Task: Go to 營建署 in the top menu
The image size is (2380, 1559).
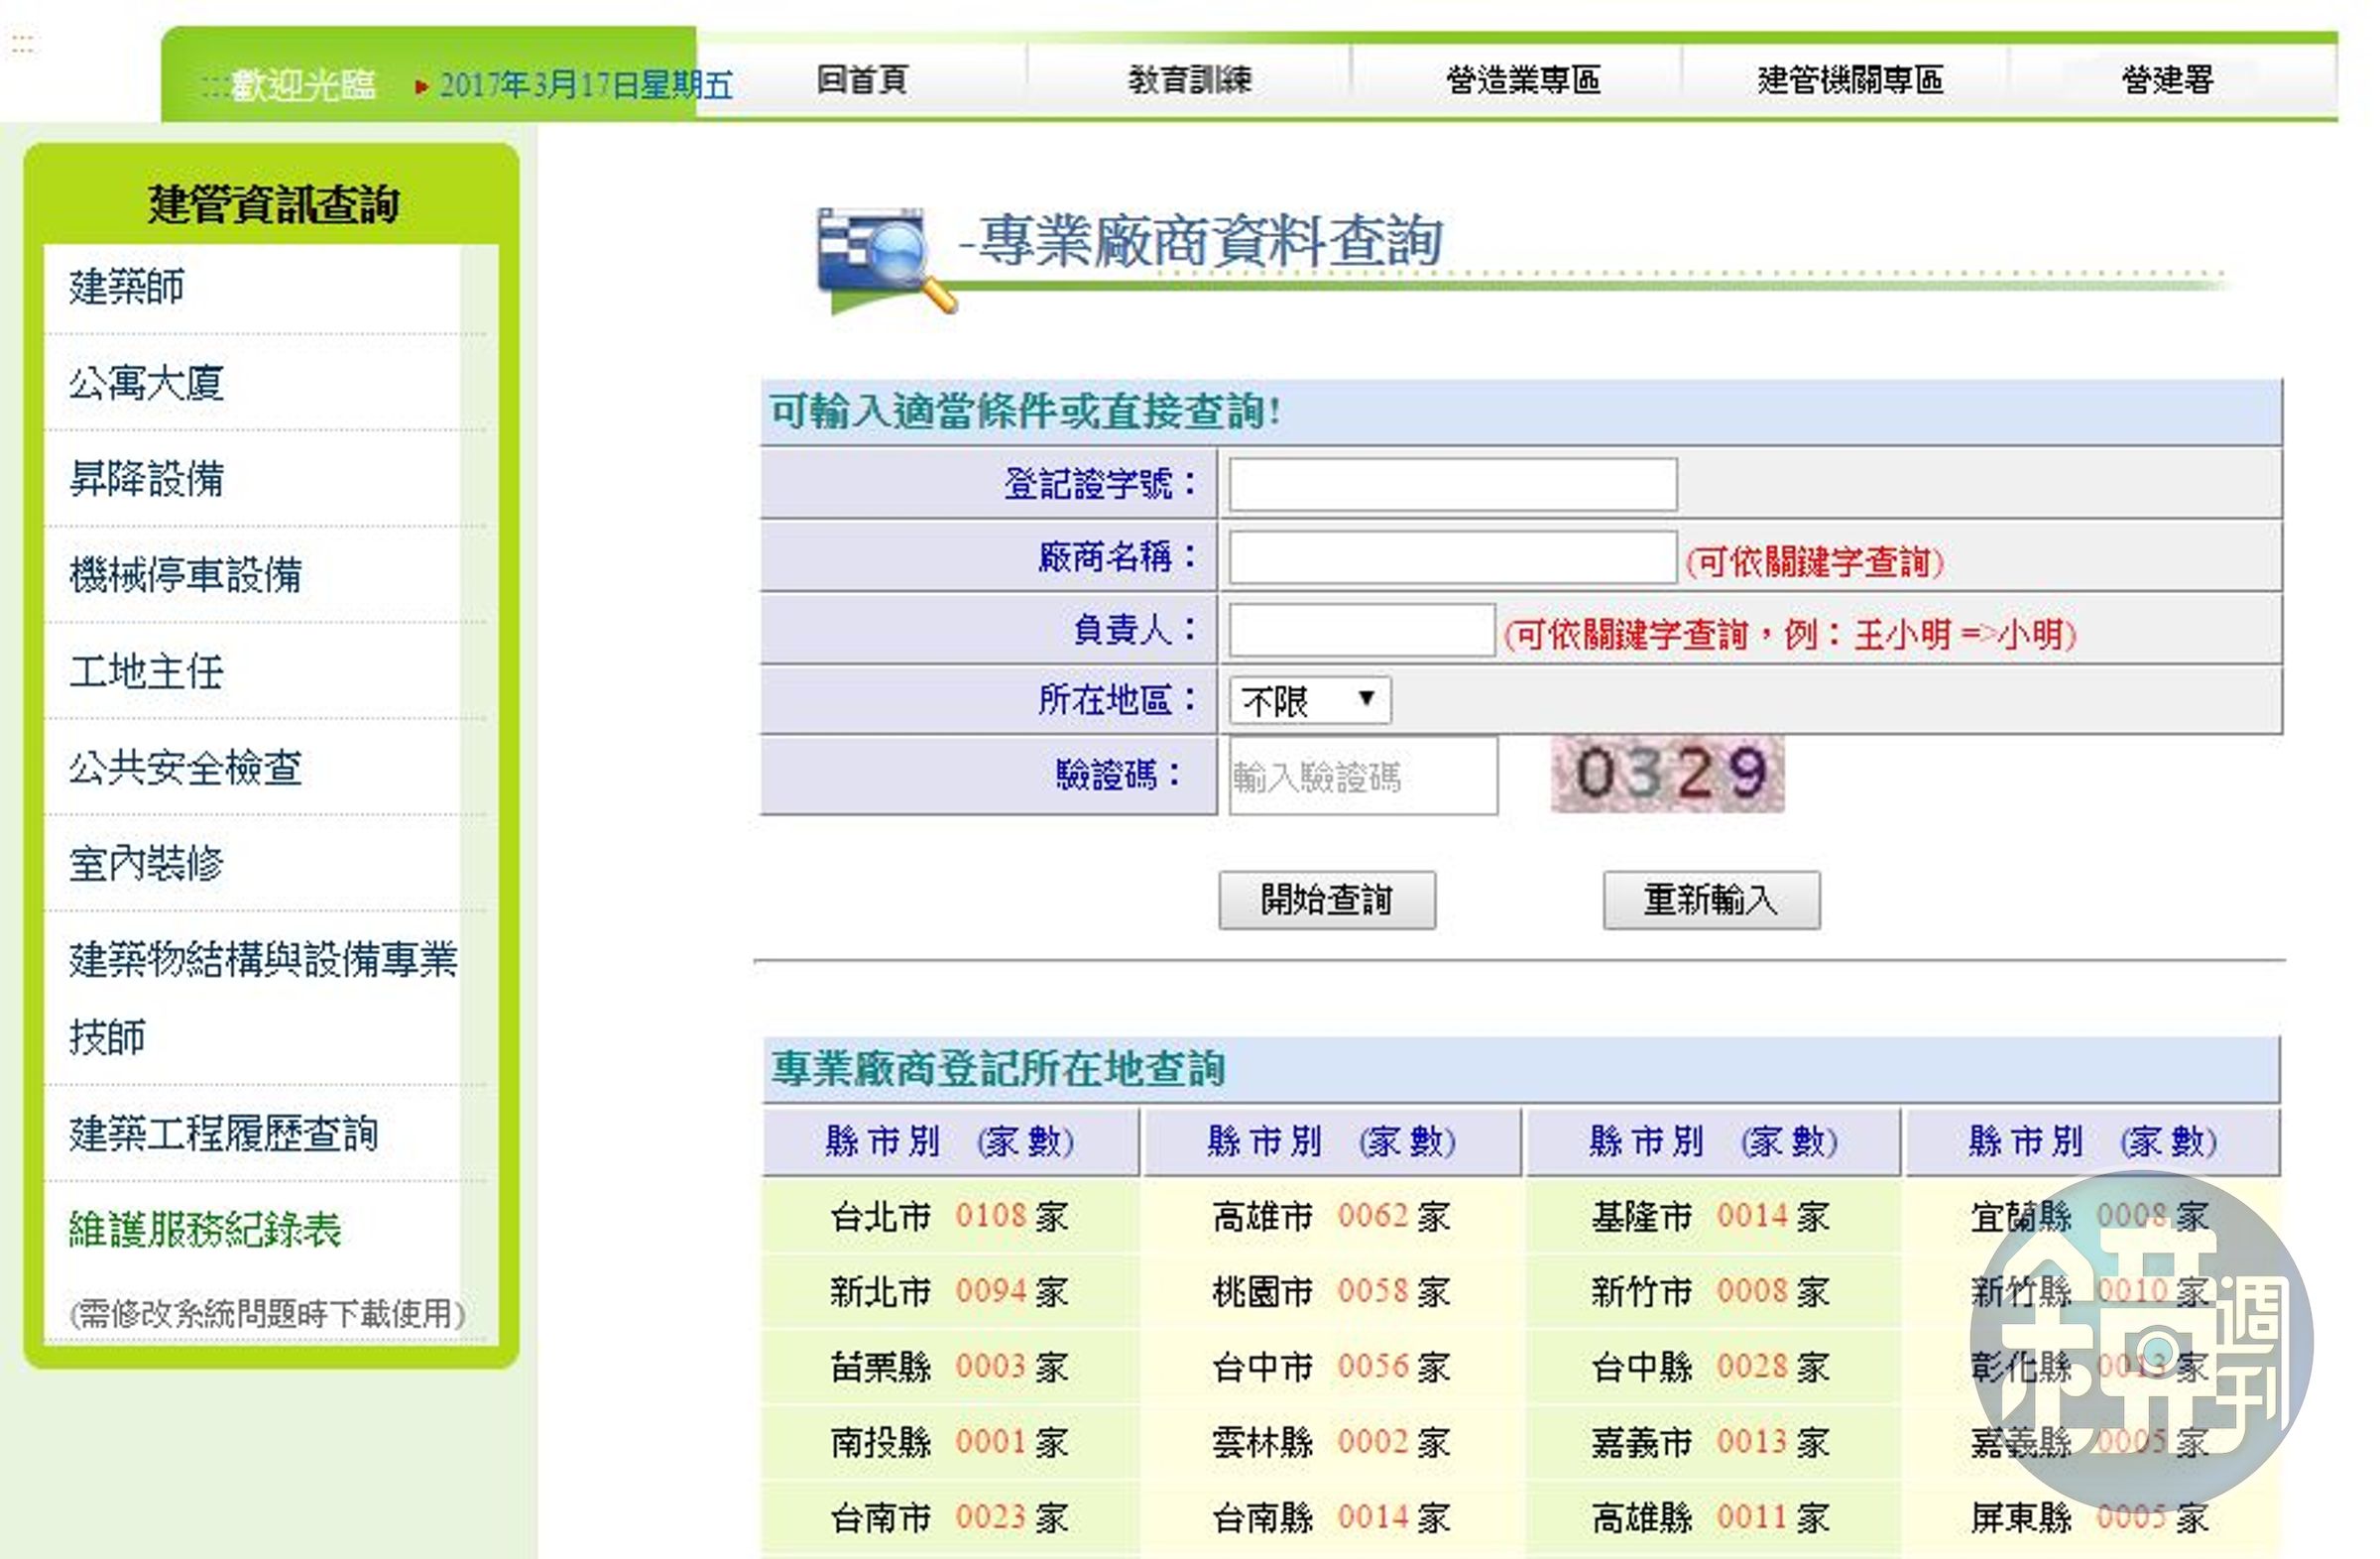Action: pos(2166,80)
